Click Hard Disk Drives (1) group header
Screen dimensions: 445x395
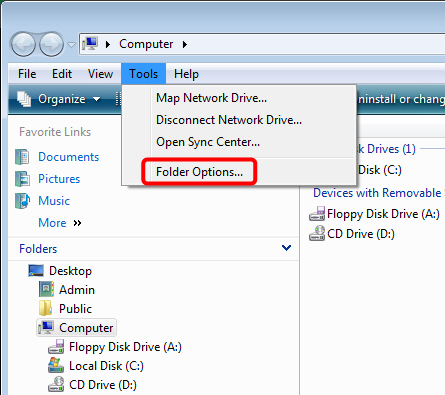387,149
